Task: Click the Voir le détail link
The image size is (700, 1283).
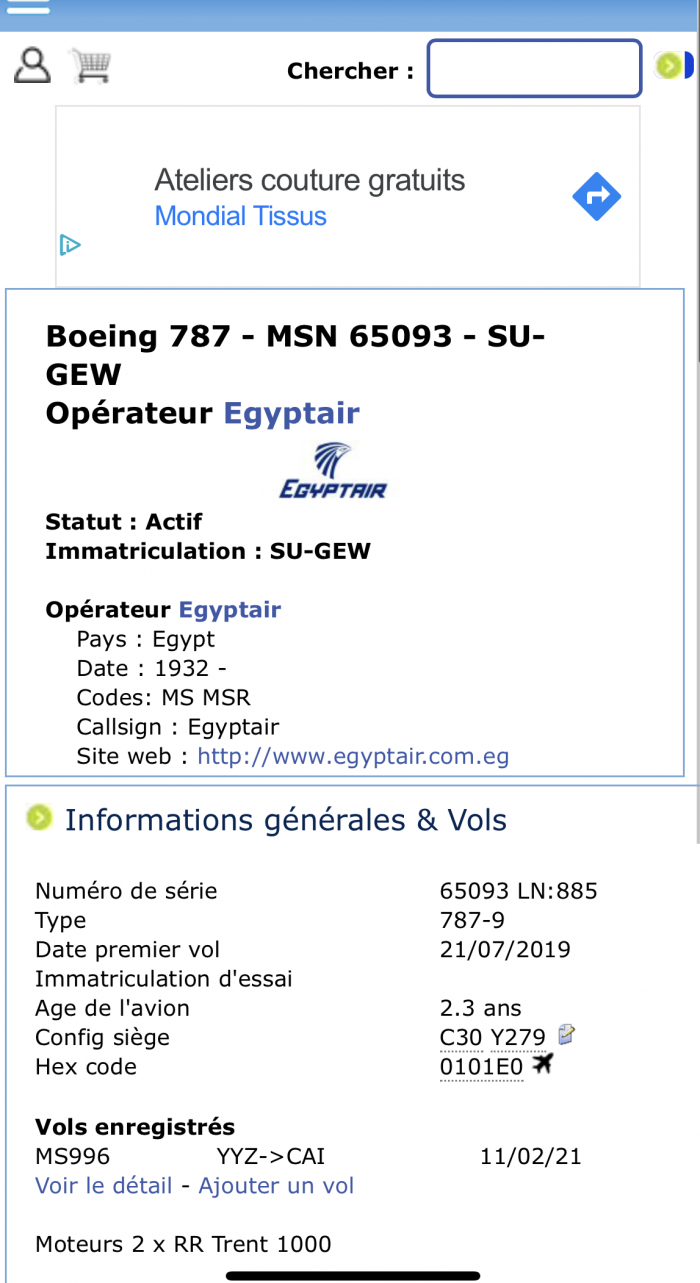Action: click(104, 1186)
